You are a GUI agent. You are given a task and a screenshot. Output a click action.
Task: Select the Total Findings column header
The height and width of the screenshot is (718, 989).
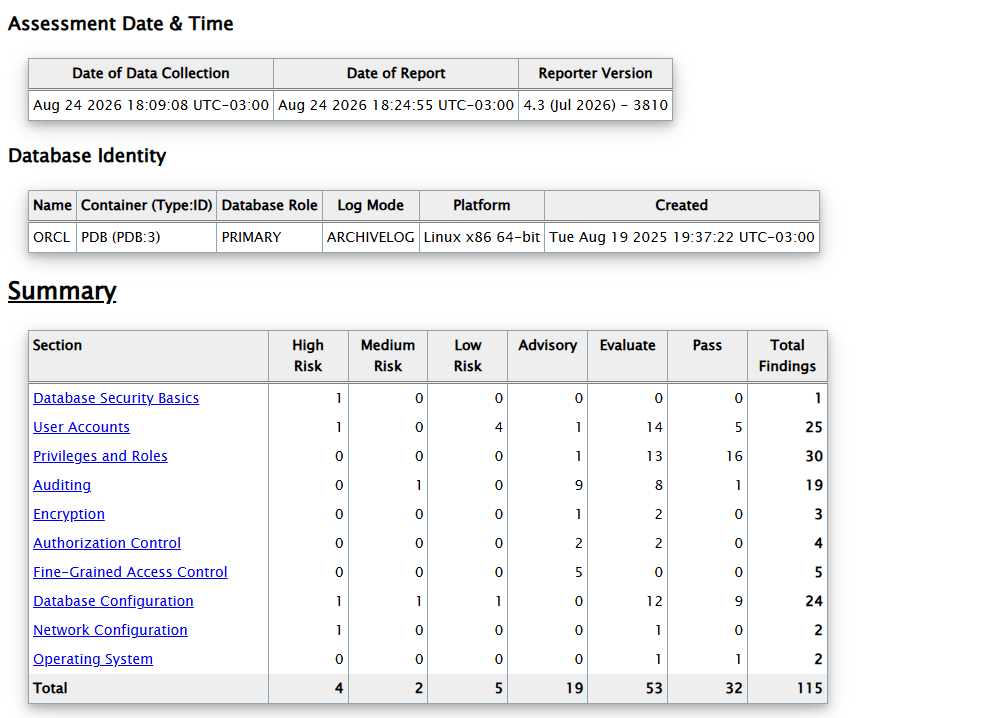coord(787,356)
